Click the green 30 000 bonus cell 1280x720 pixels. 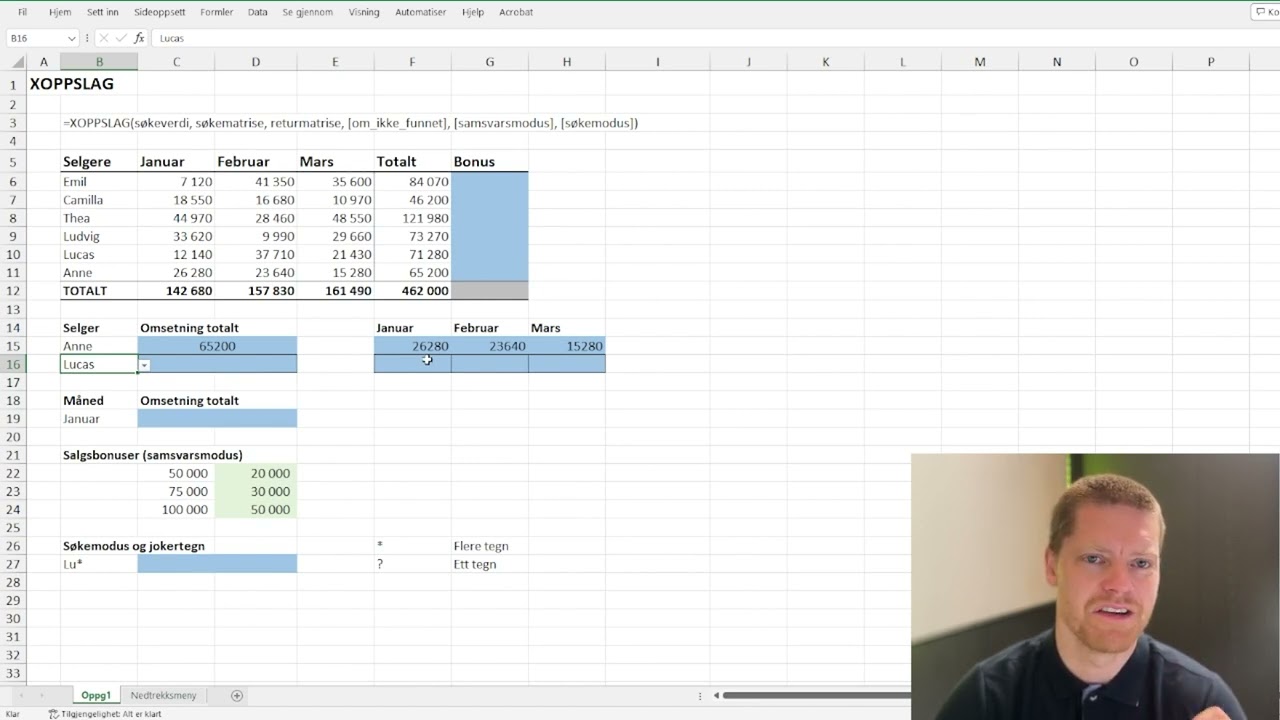click(x=255, y=491)
